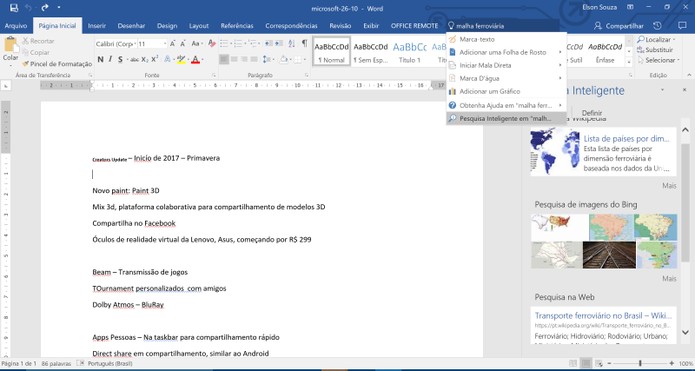Click the bullet list icon
Screen dimensions: 695x371
(225, 43)
